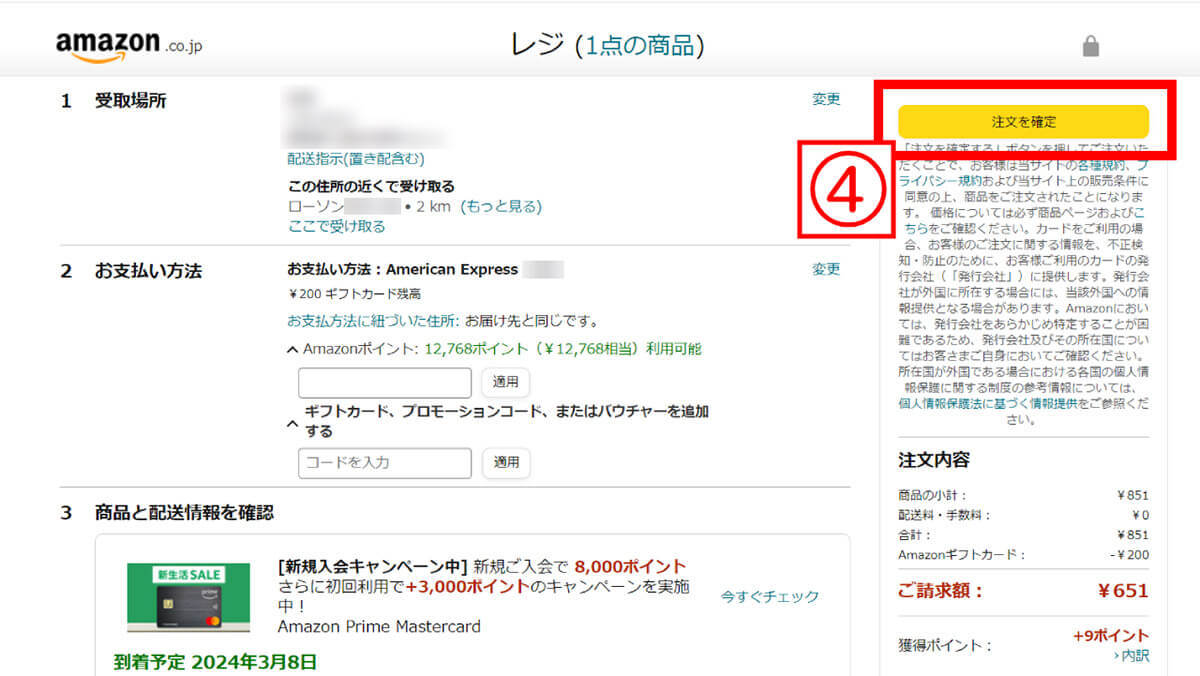The image size is (1200, 676).
Task: Click the Amazon.co.jp logo
Action: [x=130, y=45]
